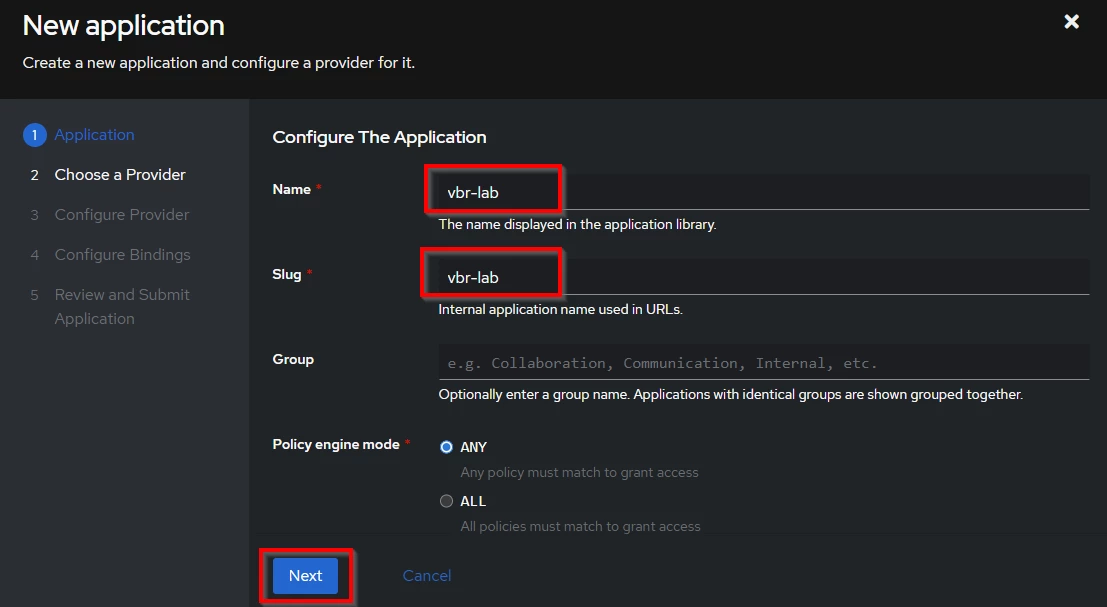Choose the ALL policy engine mode
The image size is (1107, 607).
pos(446,501)
